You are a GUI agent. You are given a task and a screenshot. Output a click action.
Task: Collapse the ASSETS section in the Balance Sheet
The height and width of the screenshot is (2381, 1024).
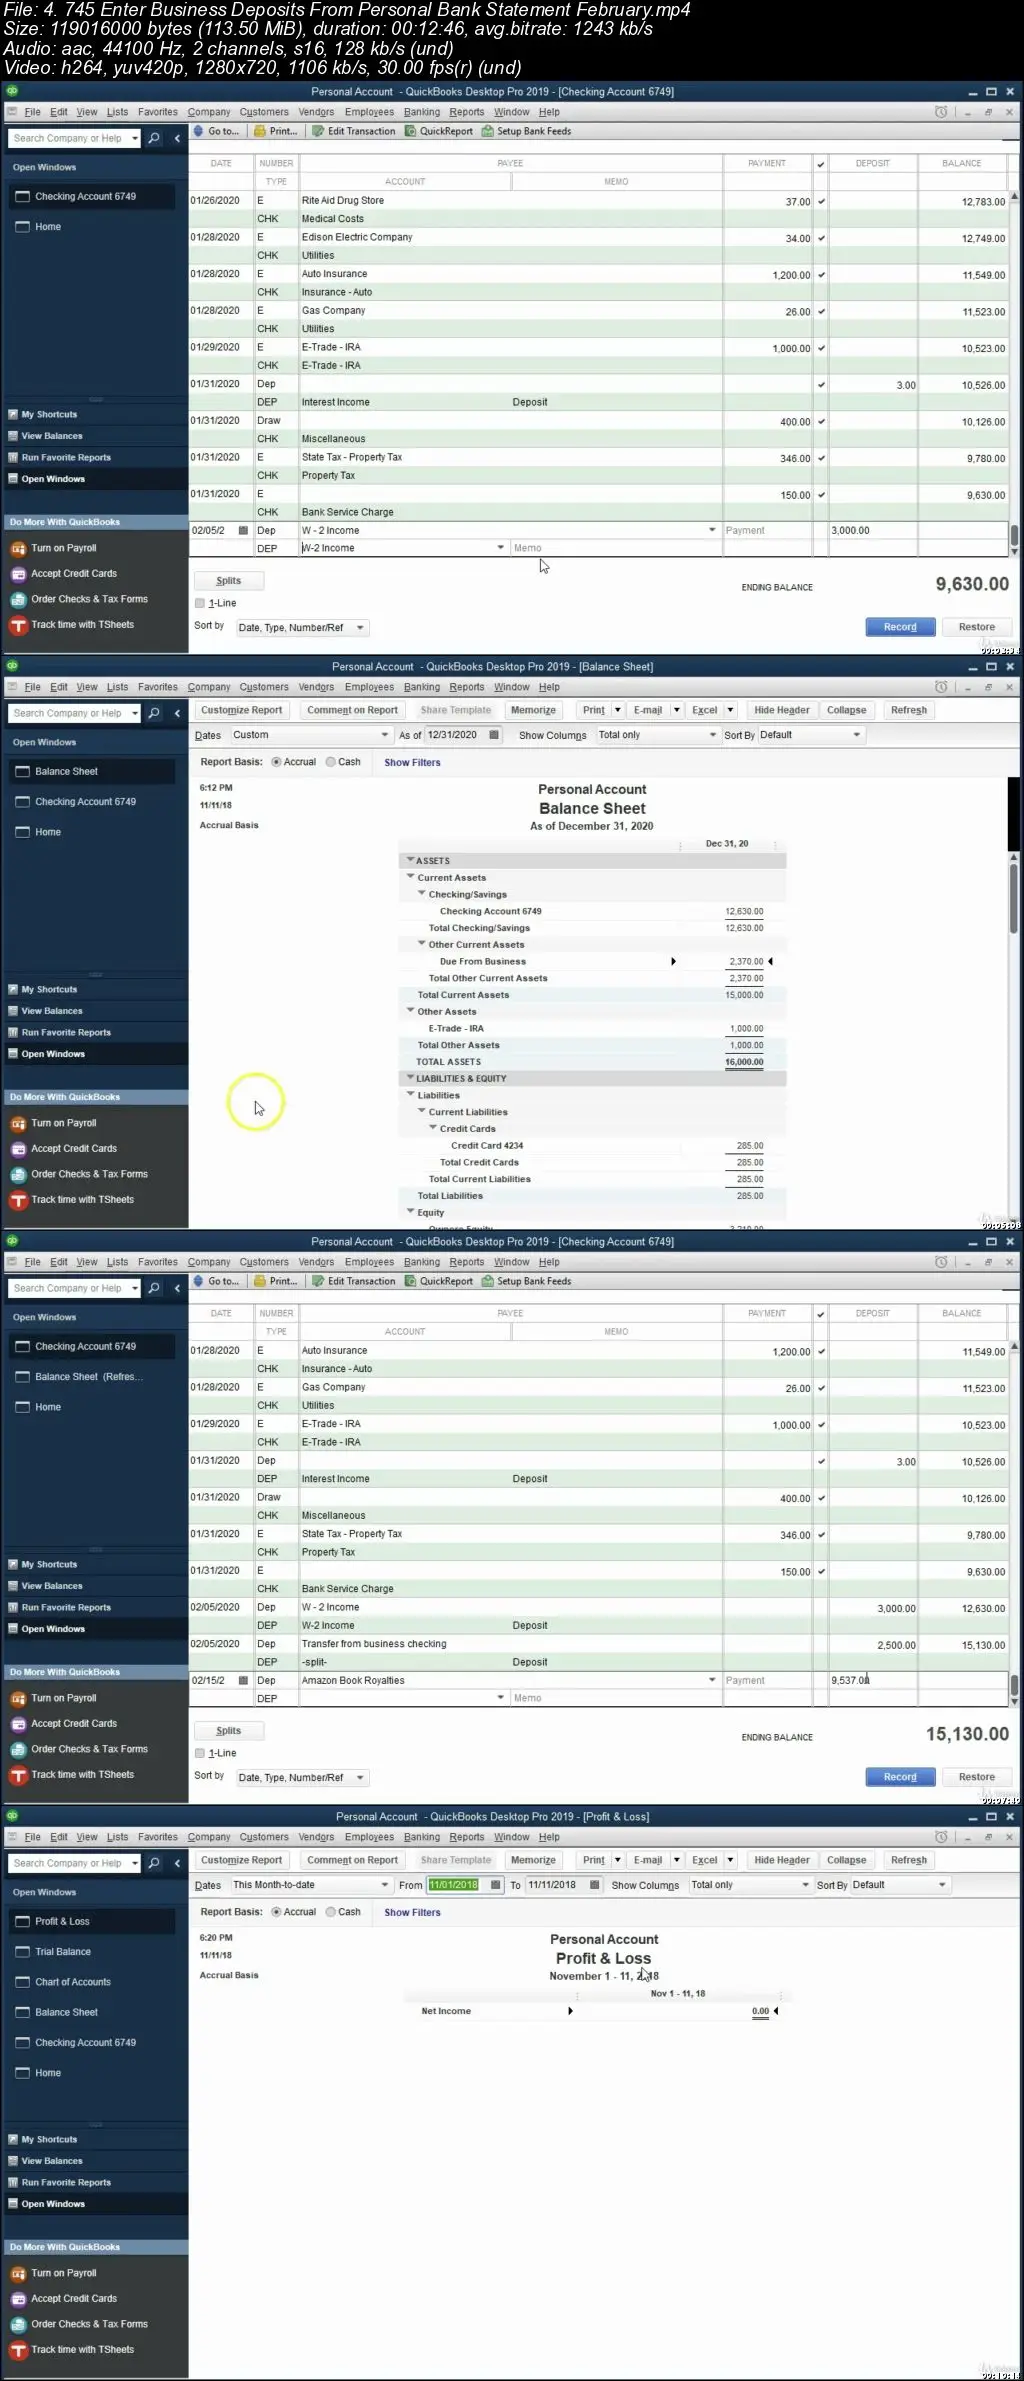(x=410, y=860)
